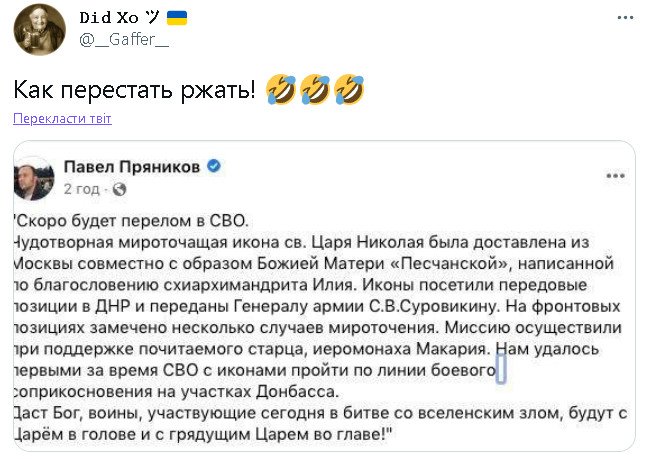
Task: Open the embedded post's three-dot options menu
Action: click(x=614, y=176)
